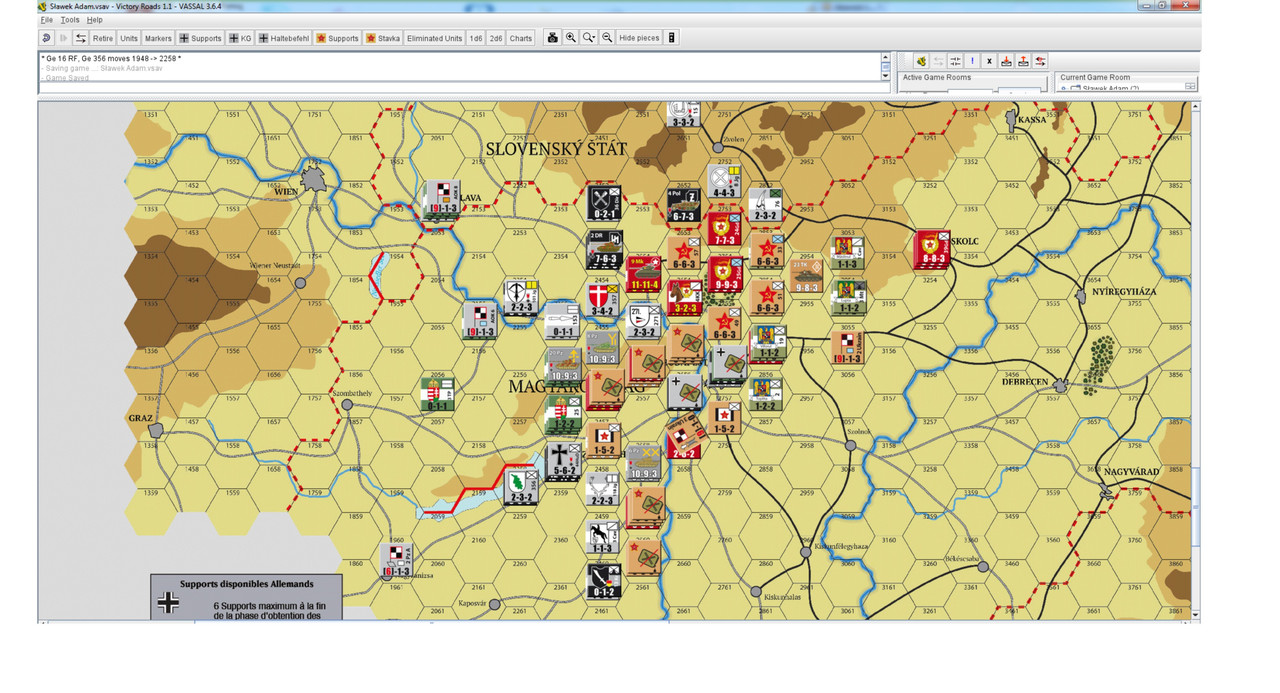The image size is (1280, 693).
Task: Select the red 7-7-3 Soviet counter
Action: point(724,229)
